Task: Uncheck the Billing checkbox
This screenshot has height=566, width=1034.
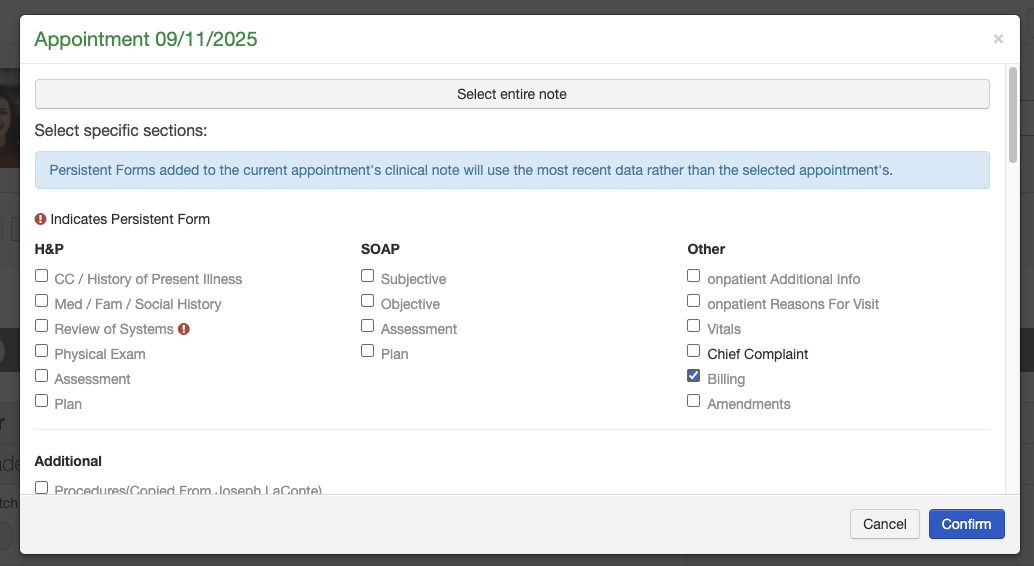Action: click(694, 376)
